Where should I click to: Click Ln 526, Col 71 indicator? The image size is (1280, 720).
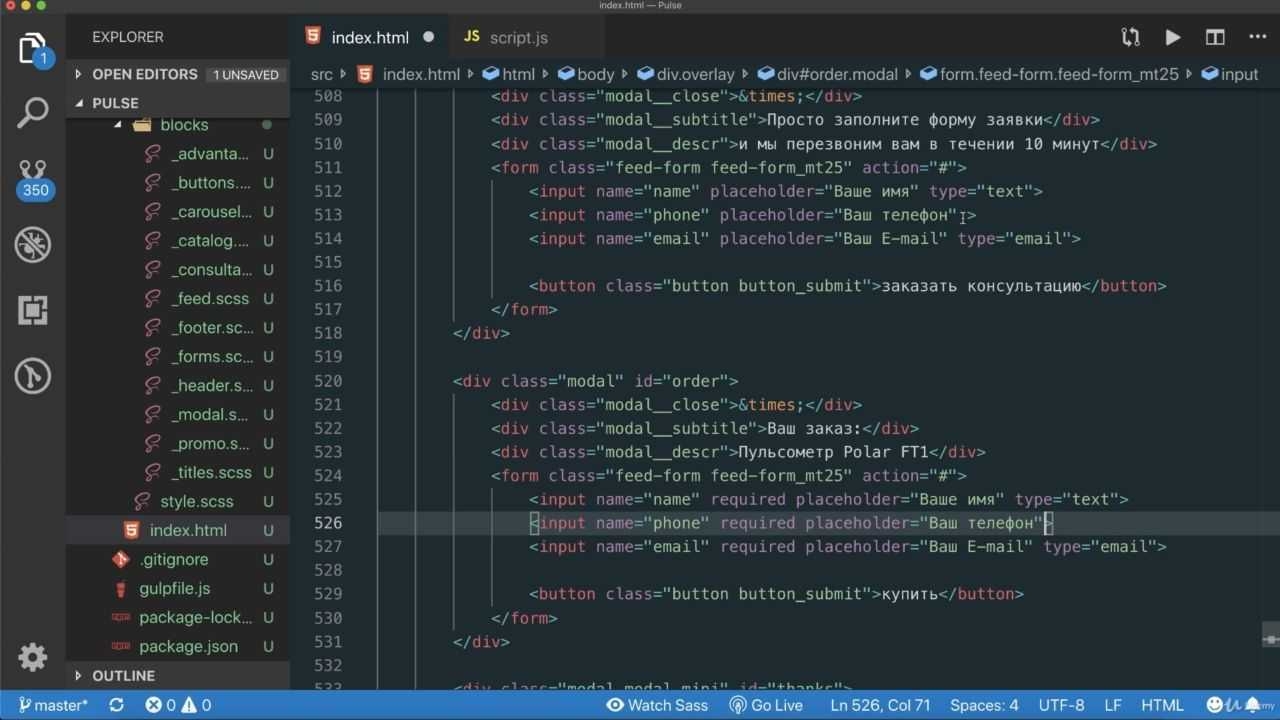pos(881,705)
